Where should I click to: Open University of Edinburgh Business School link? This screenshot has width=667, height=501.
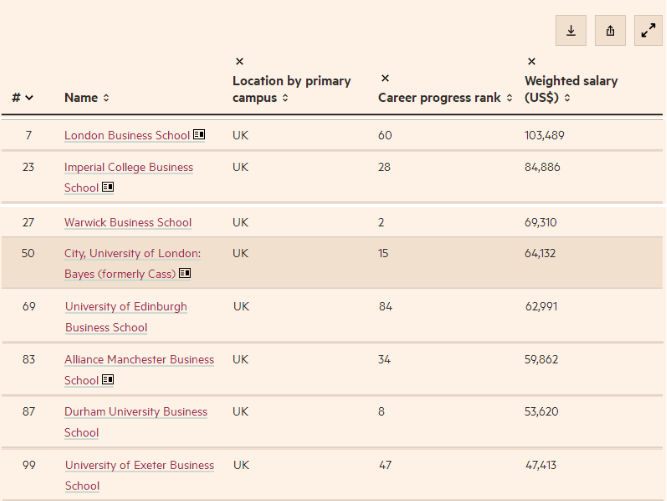click(x=125, y=307)
